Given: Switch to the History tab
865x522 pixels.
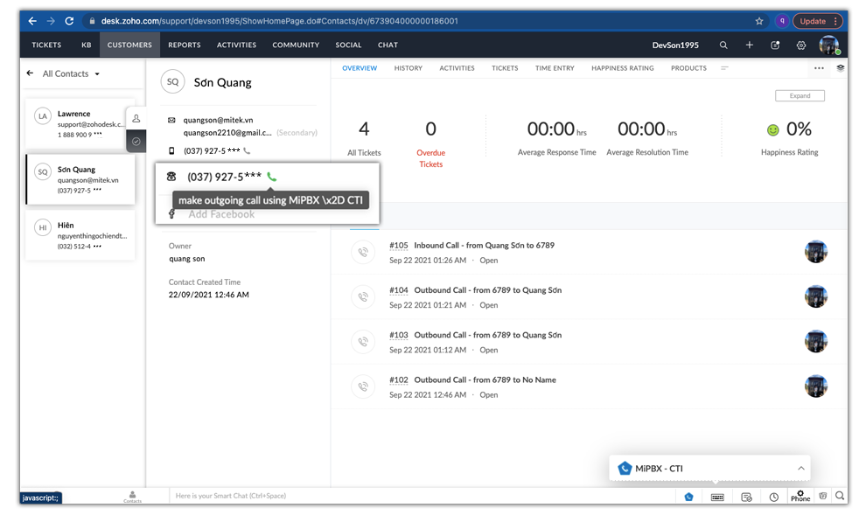Looking at the screenshot, I should (408, 68).
